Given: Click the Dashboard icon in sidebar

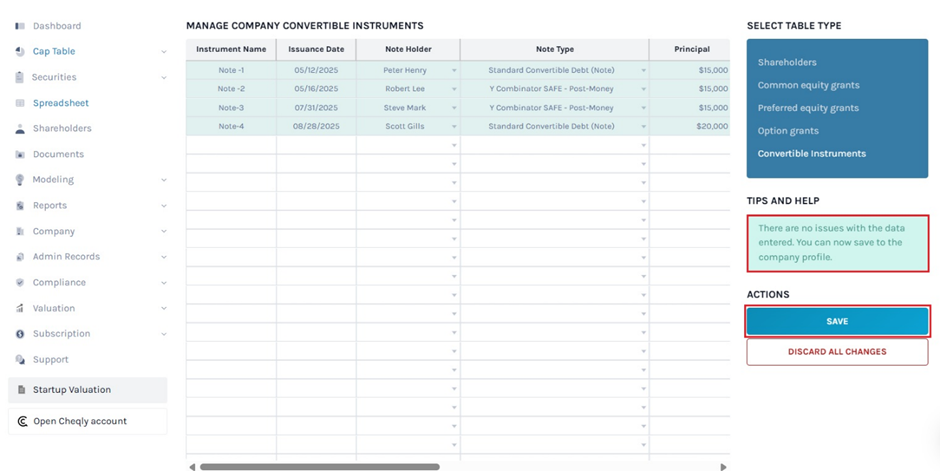Looking at the screenshot, I should (x=20, y=26).
